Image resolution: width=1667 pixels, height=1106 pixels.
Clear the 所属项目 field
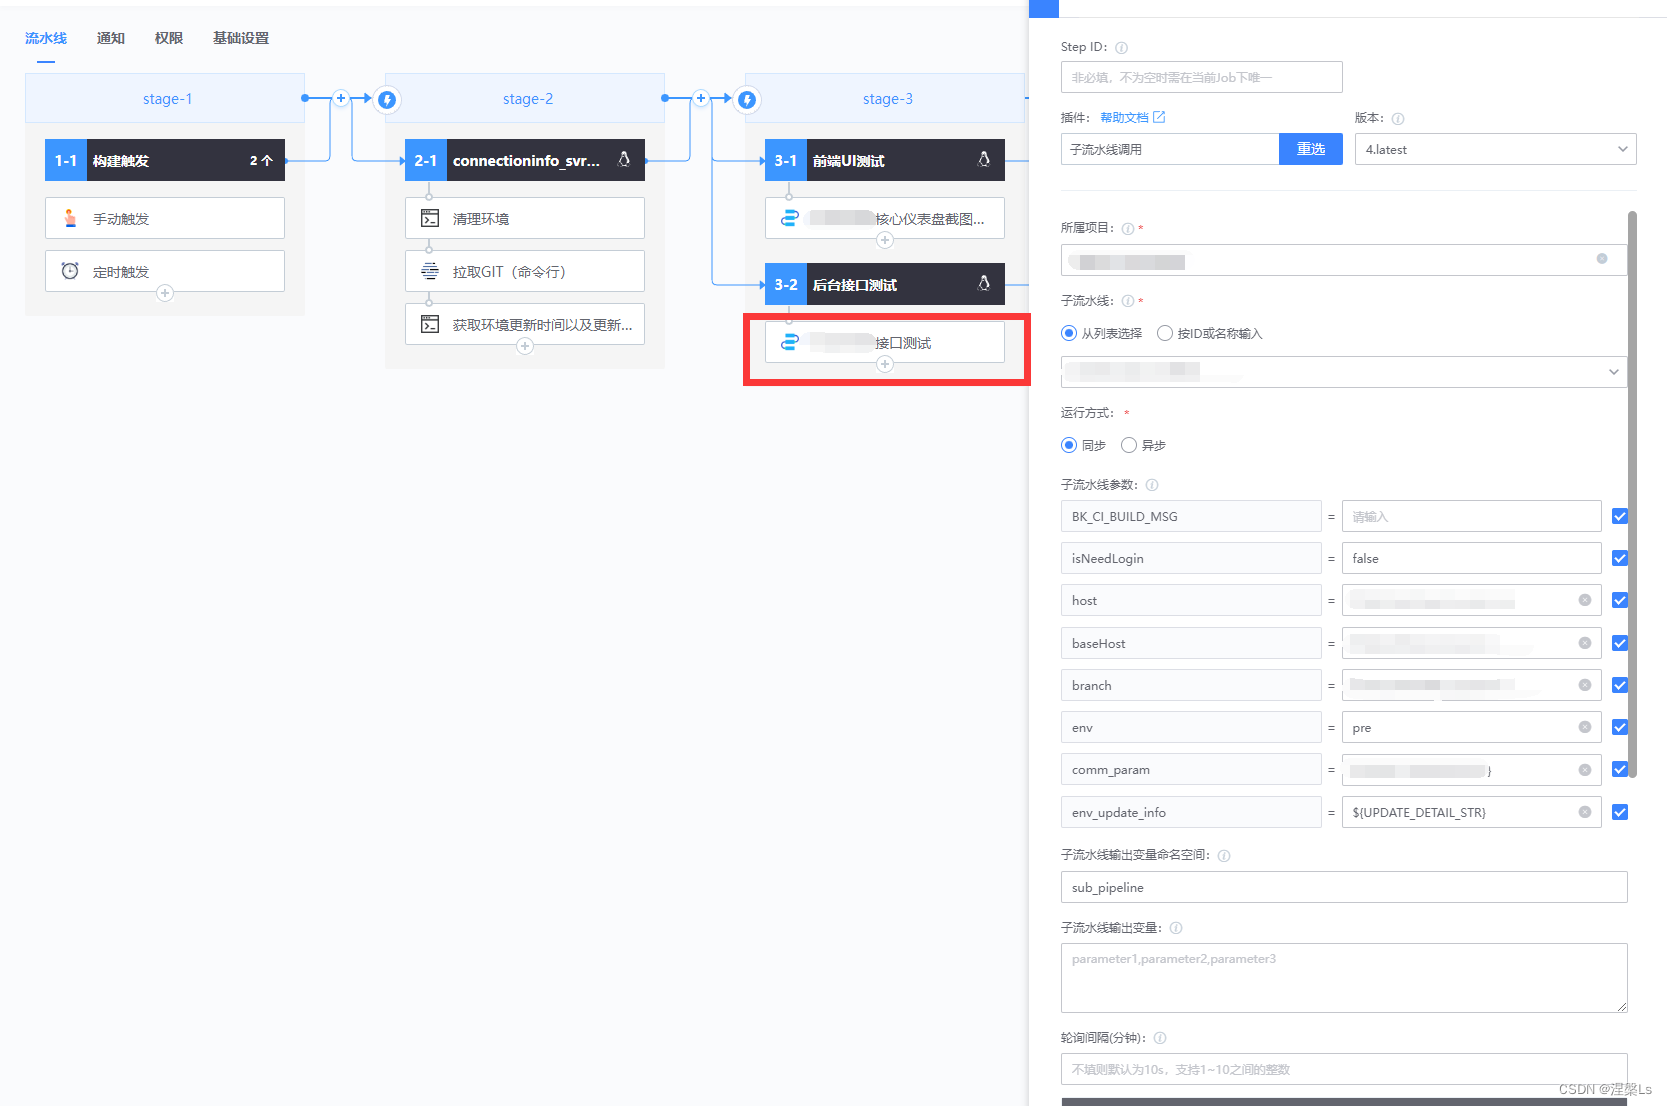point(1602,259)
